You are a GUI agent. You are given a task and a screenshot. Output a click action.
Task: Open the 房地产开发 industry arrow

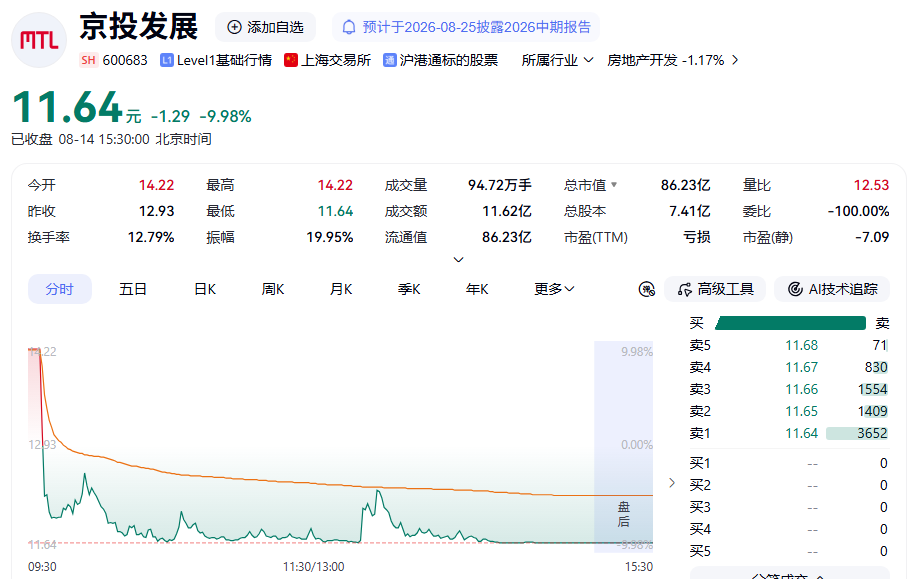[735, 60]
